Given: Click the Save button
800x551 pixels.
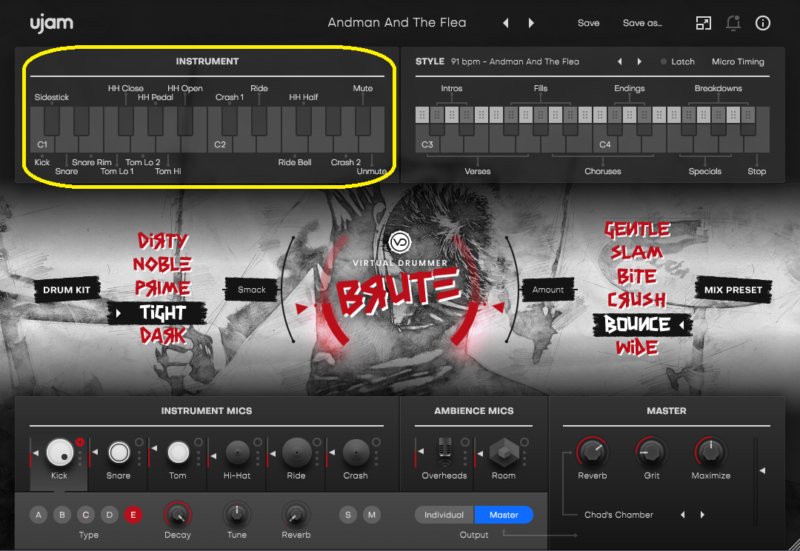Looking at the screenshot, I should (588, 23).
